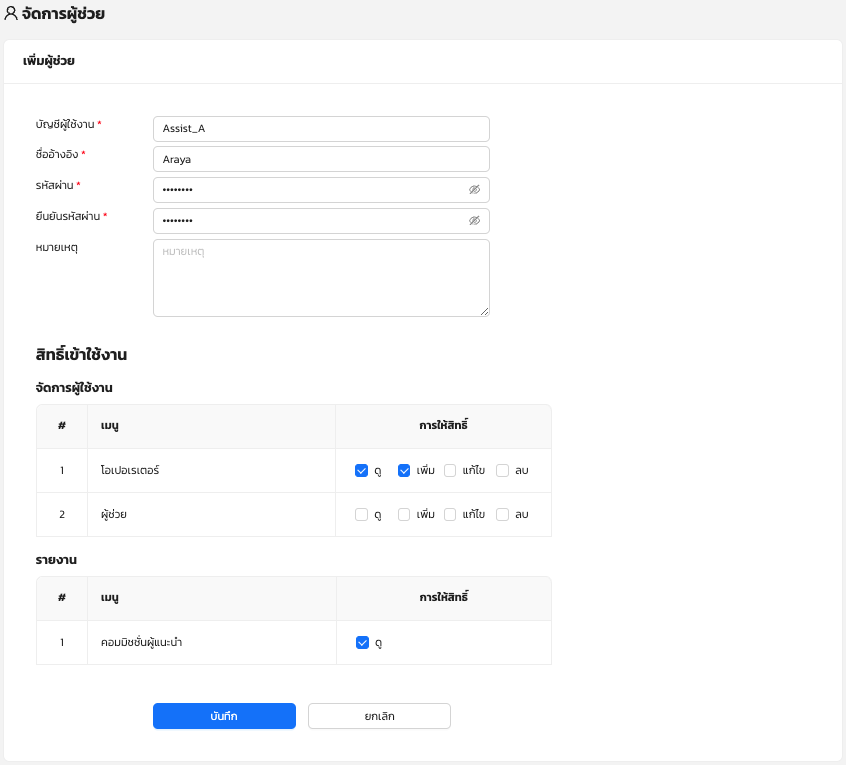Uncheck ดู permission for โอเปอเรเตอร์
846x765 pixels.
tap(362, 471)
